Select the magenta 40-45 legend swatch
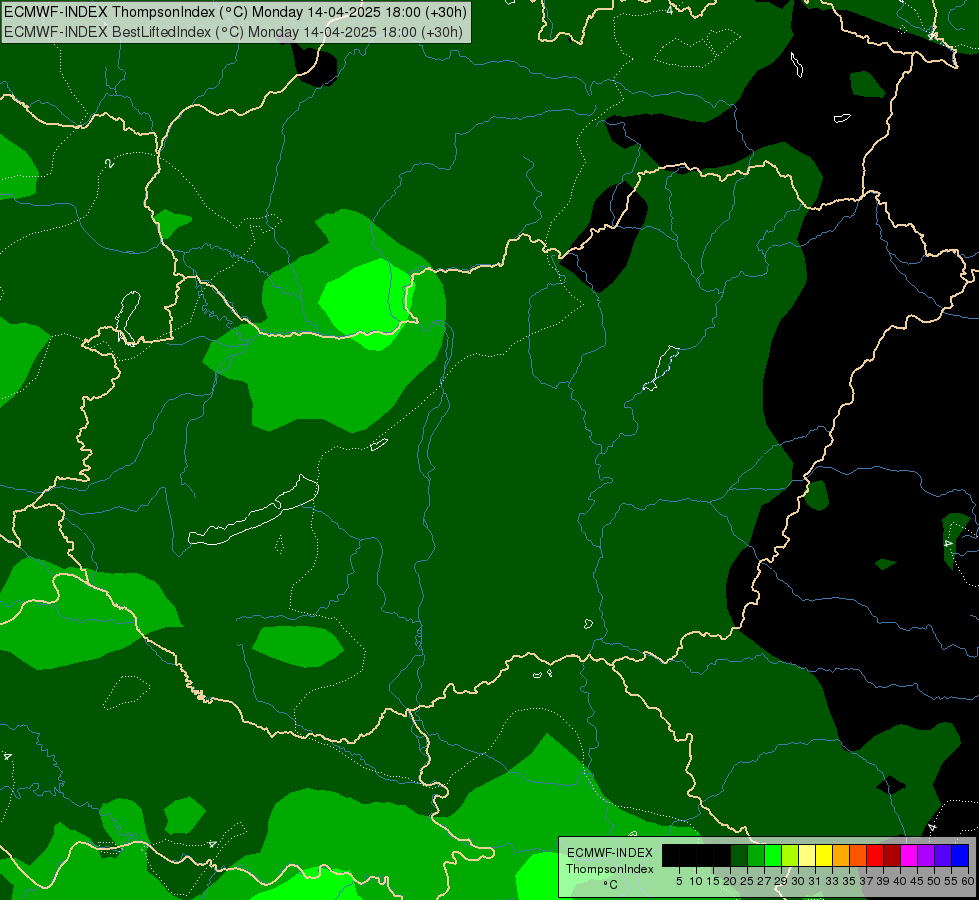 [909, 855]
